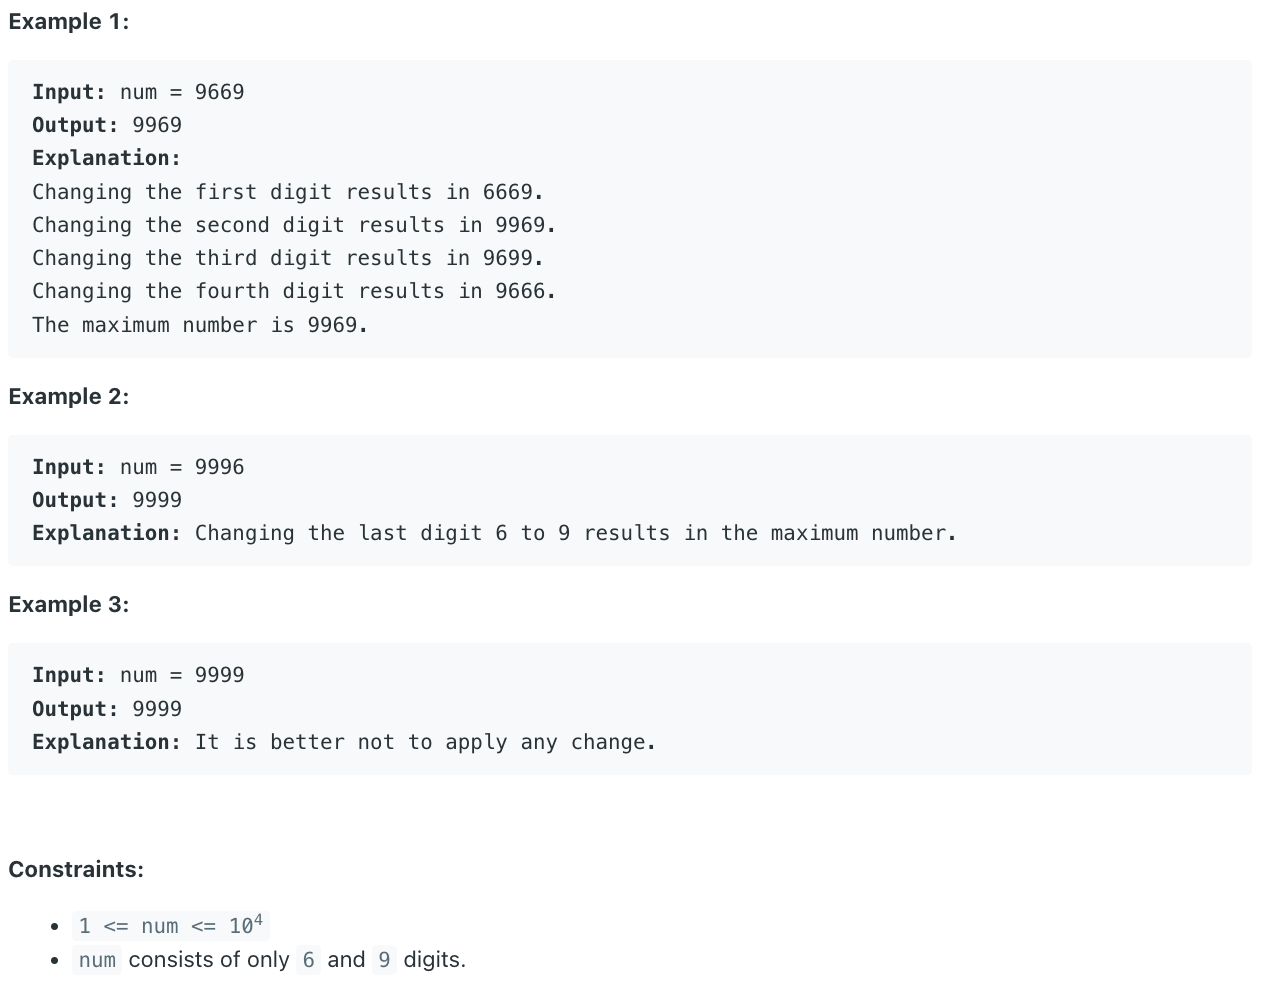Click the Example 2 heading
The height and width of the screenshot is (990, 1264).
click(69, 396)
